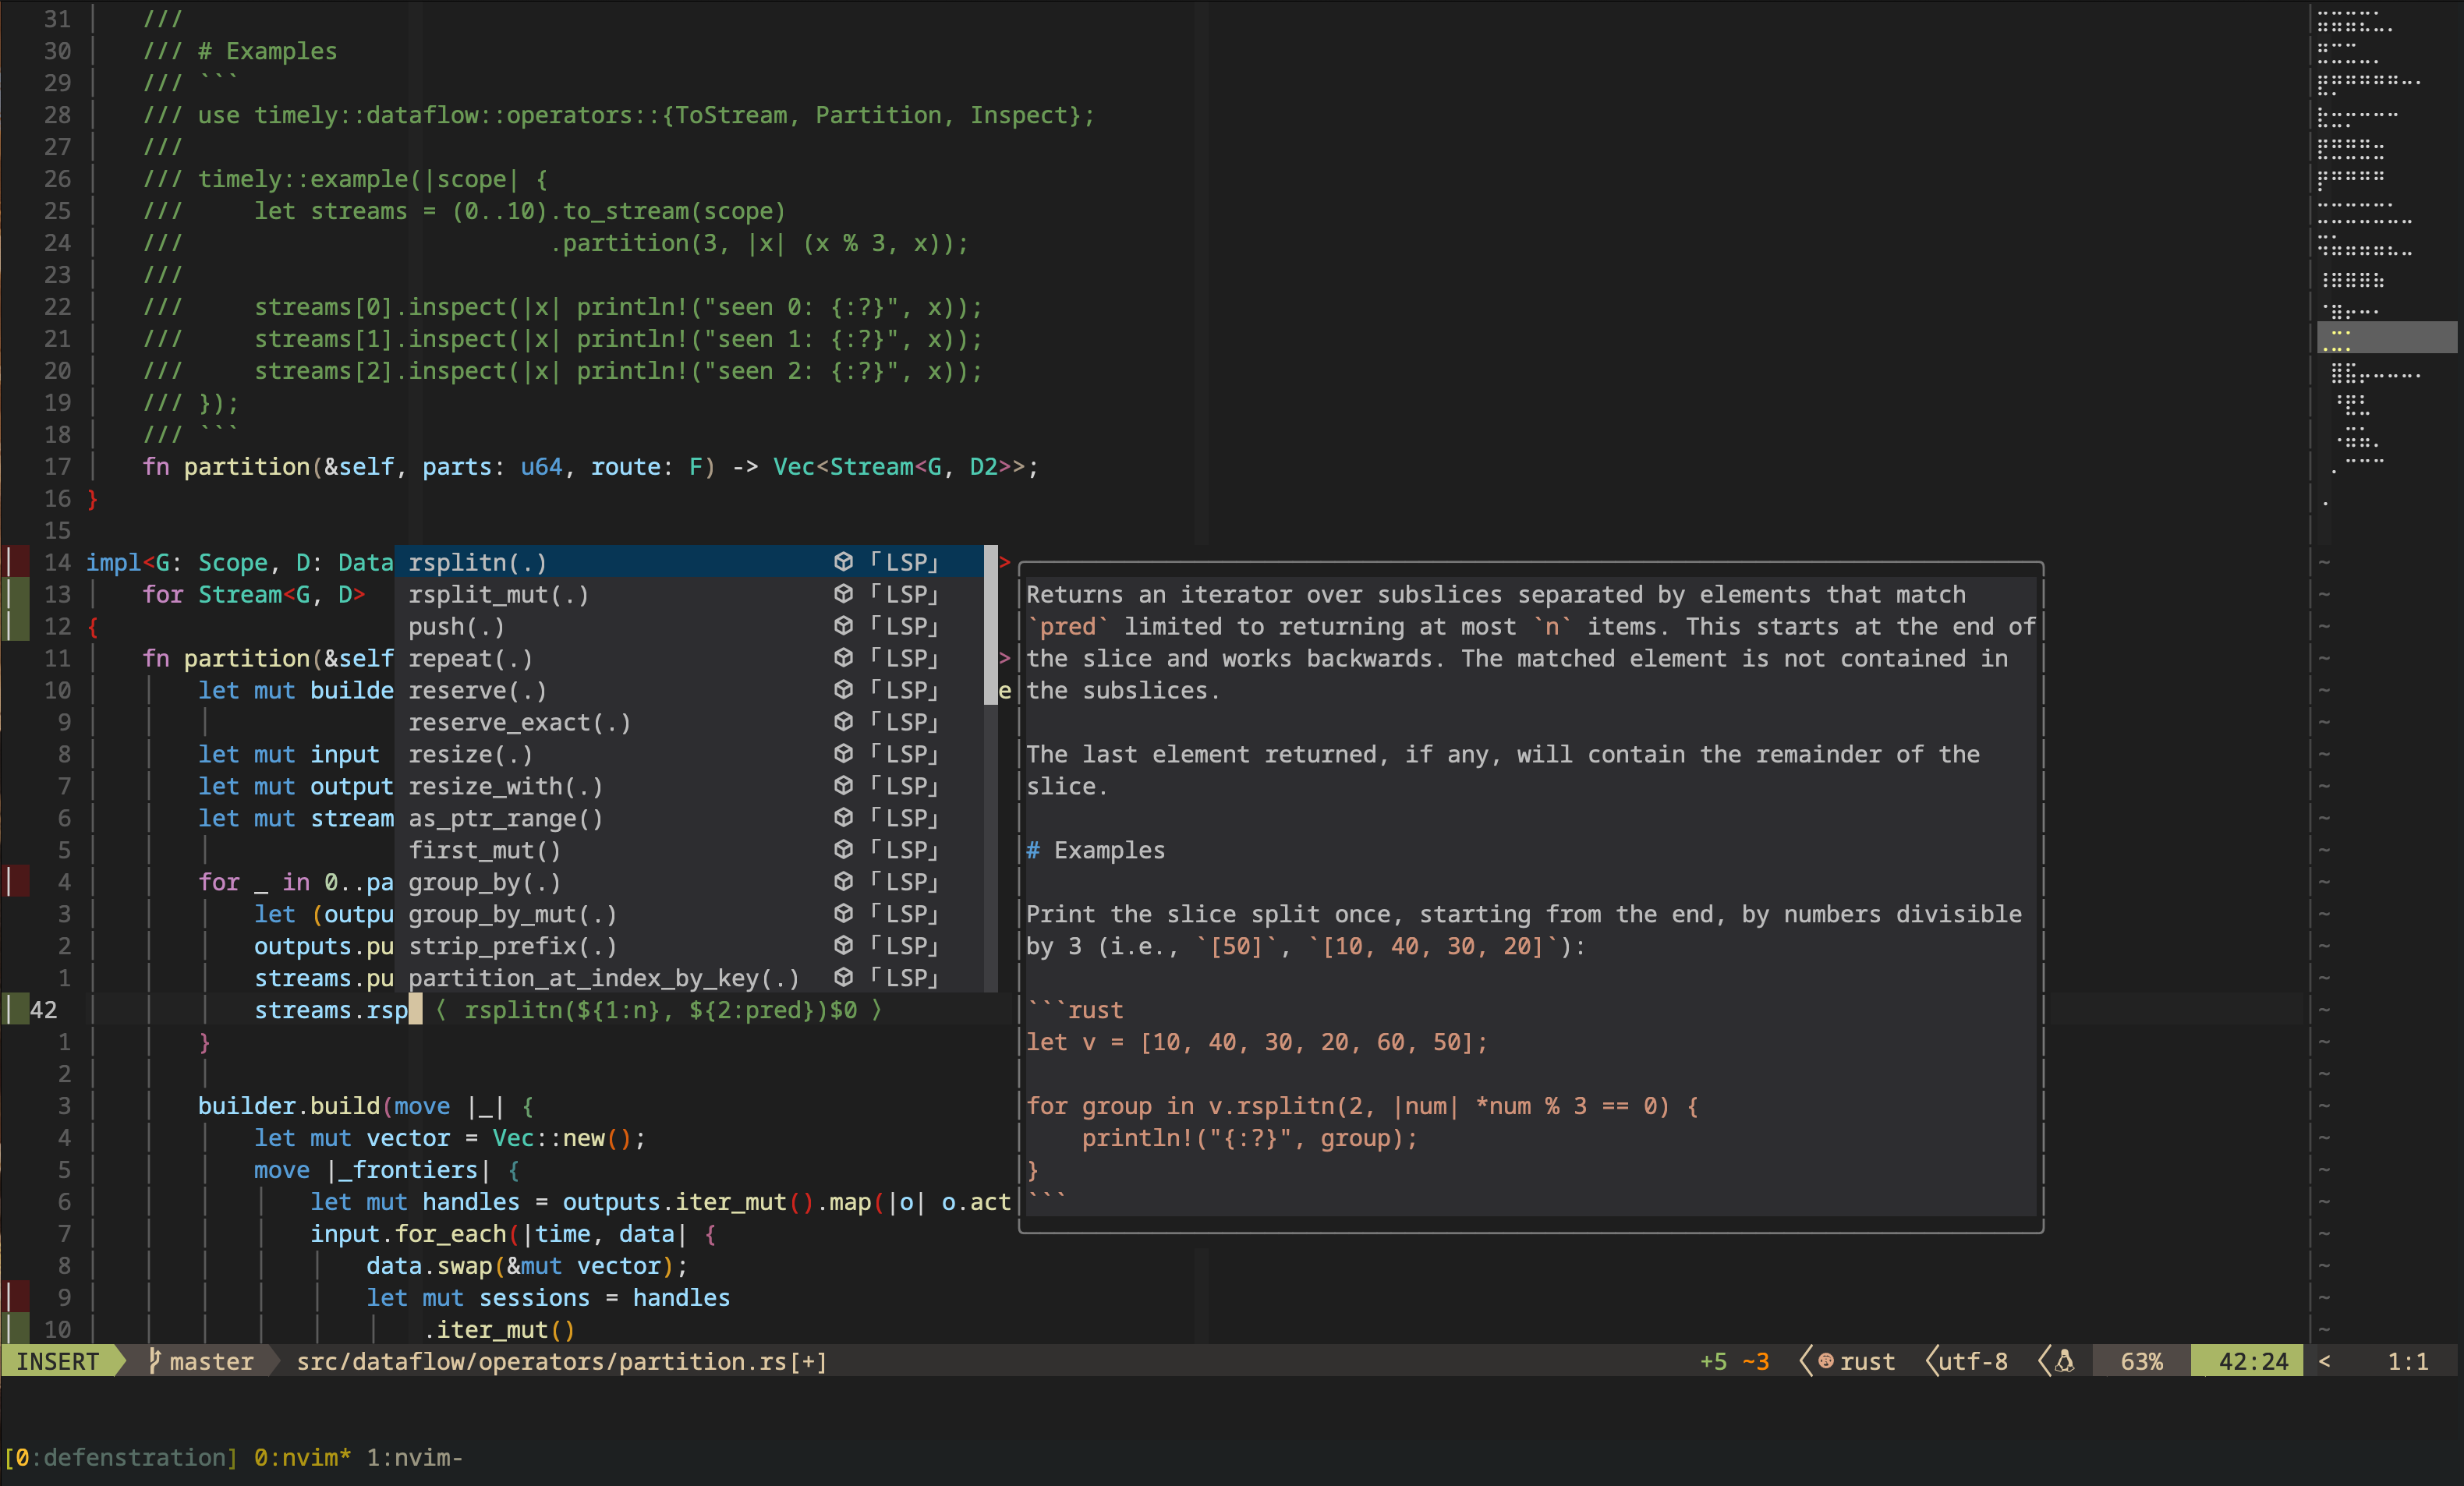Click the cube icon on the resize_with(.) row
The width and height of the screenshot is (2464, 1486).
click(x=843, y=786)
